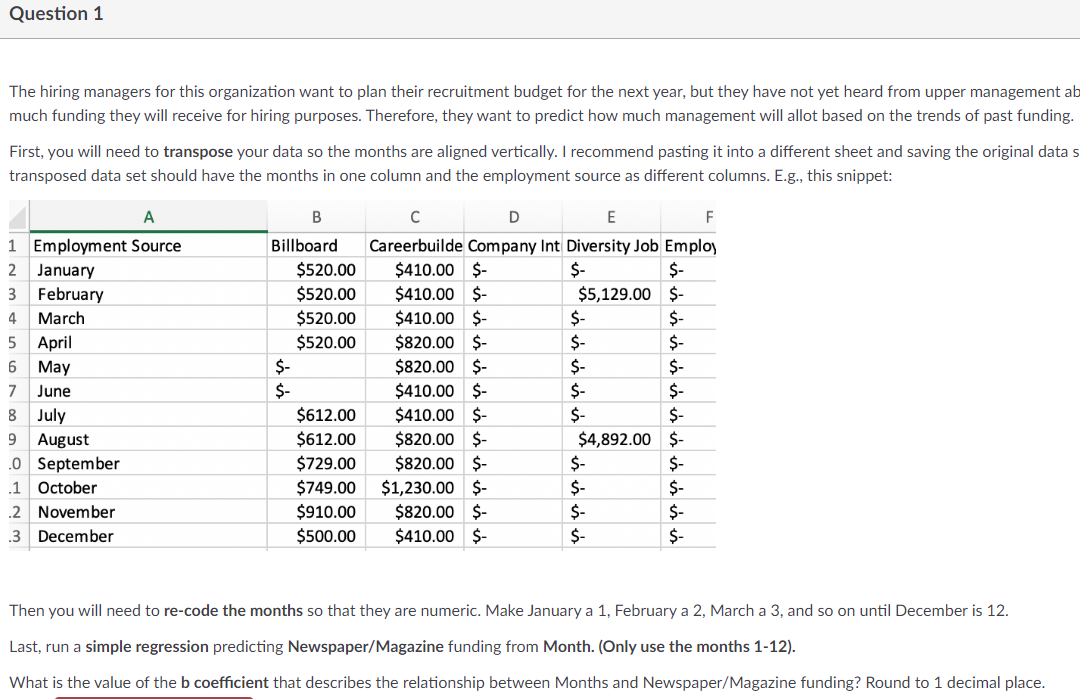Screen dimensions: 1080x699
Task: Click the December row label cell
Action: 74,536
